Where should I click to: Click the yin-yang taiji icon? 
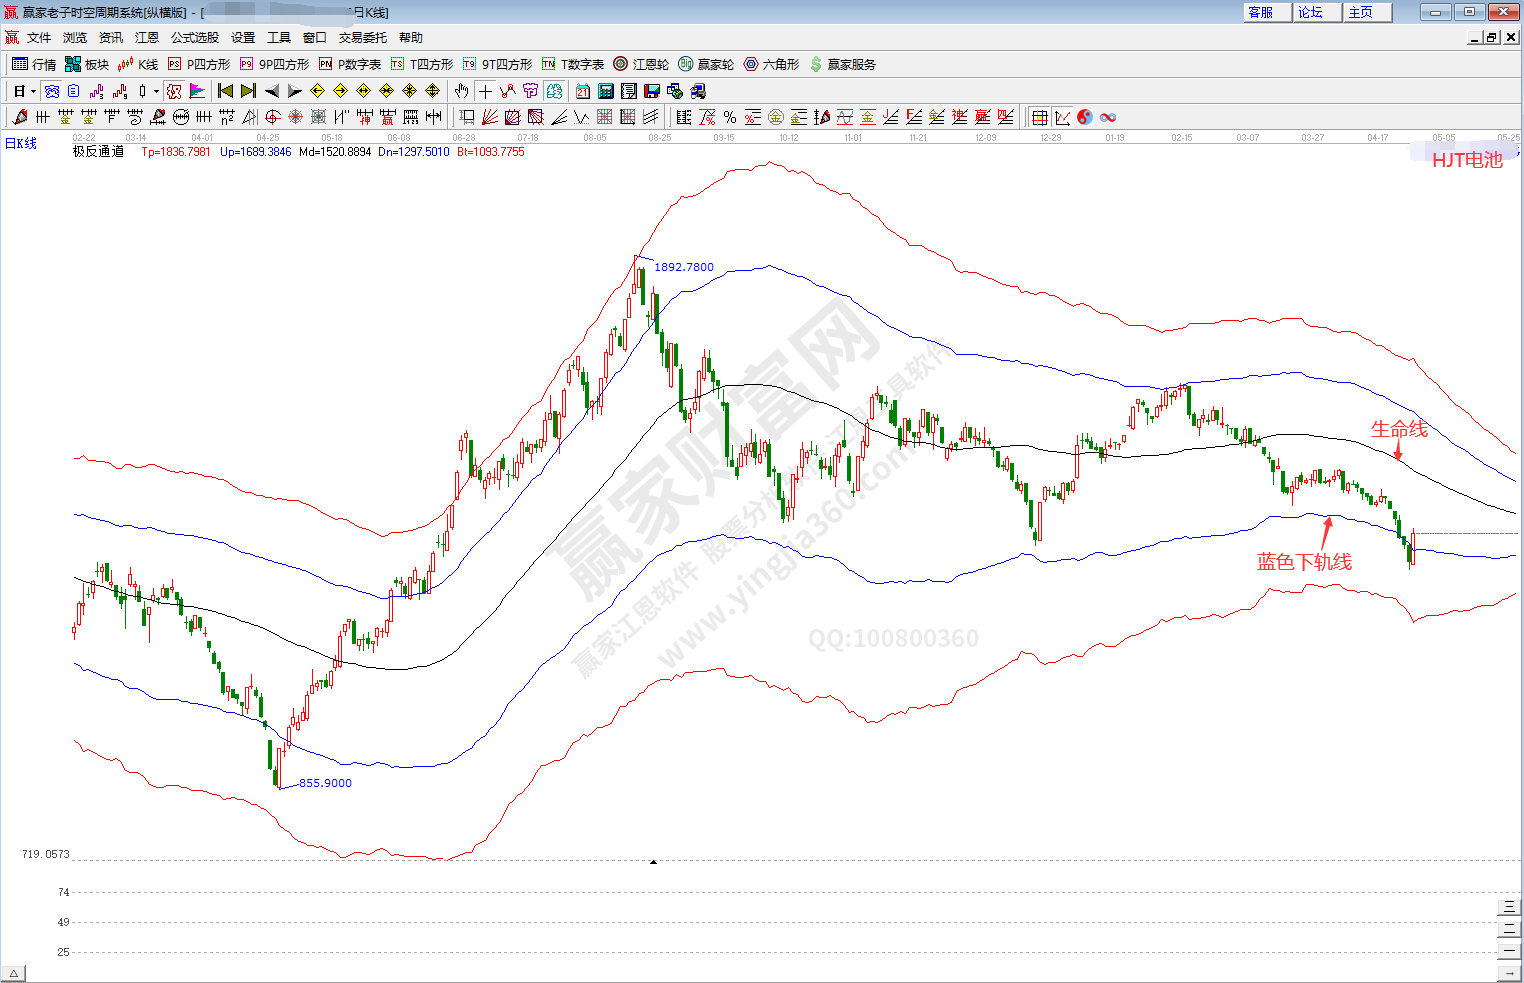[x=1085, y=117]
